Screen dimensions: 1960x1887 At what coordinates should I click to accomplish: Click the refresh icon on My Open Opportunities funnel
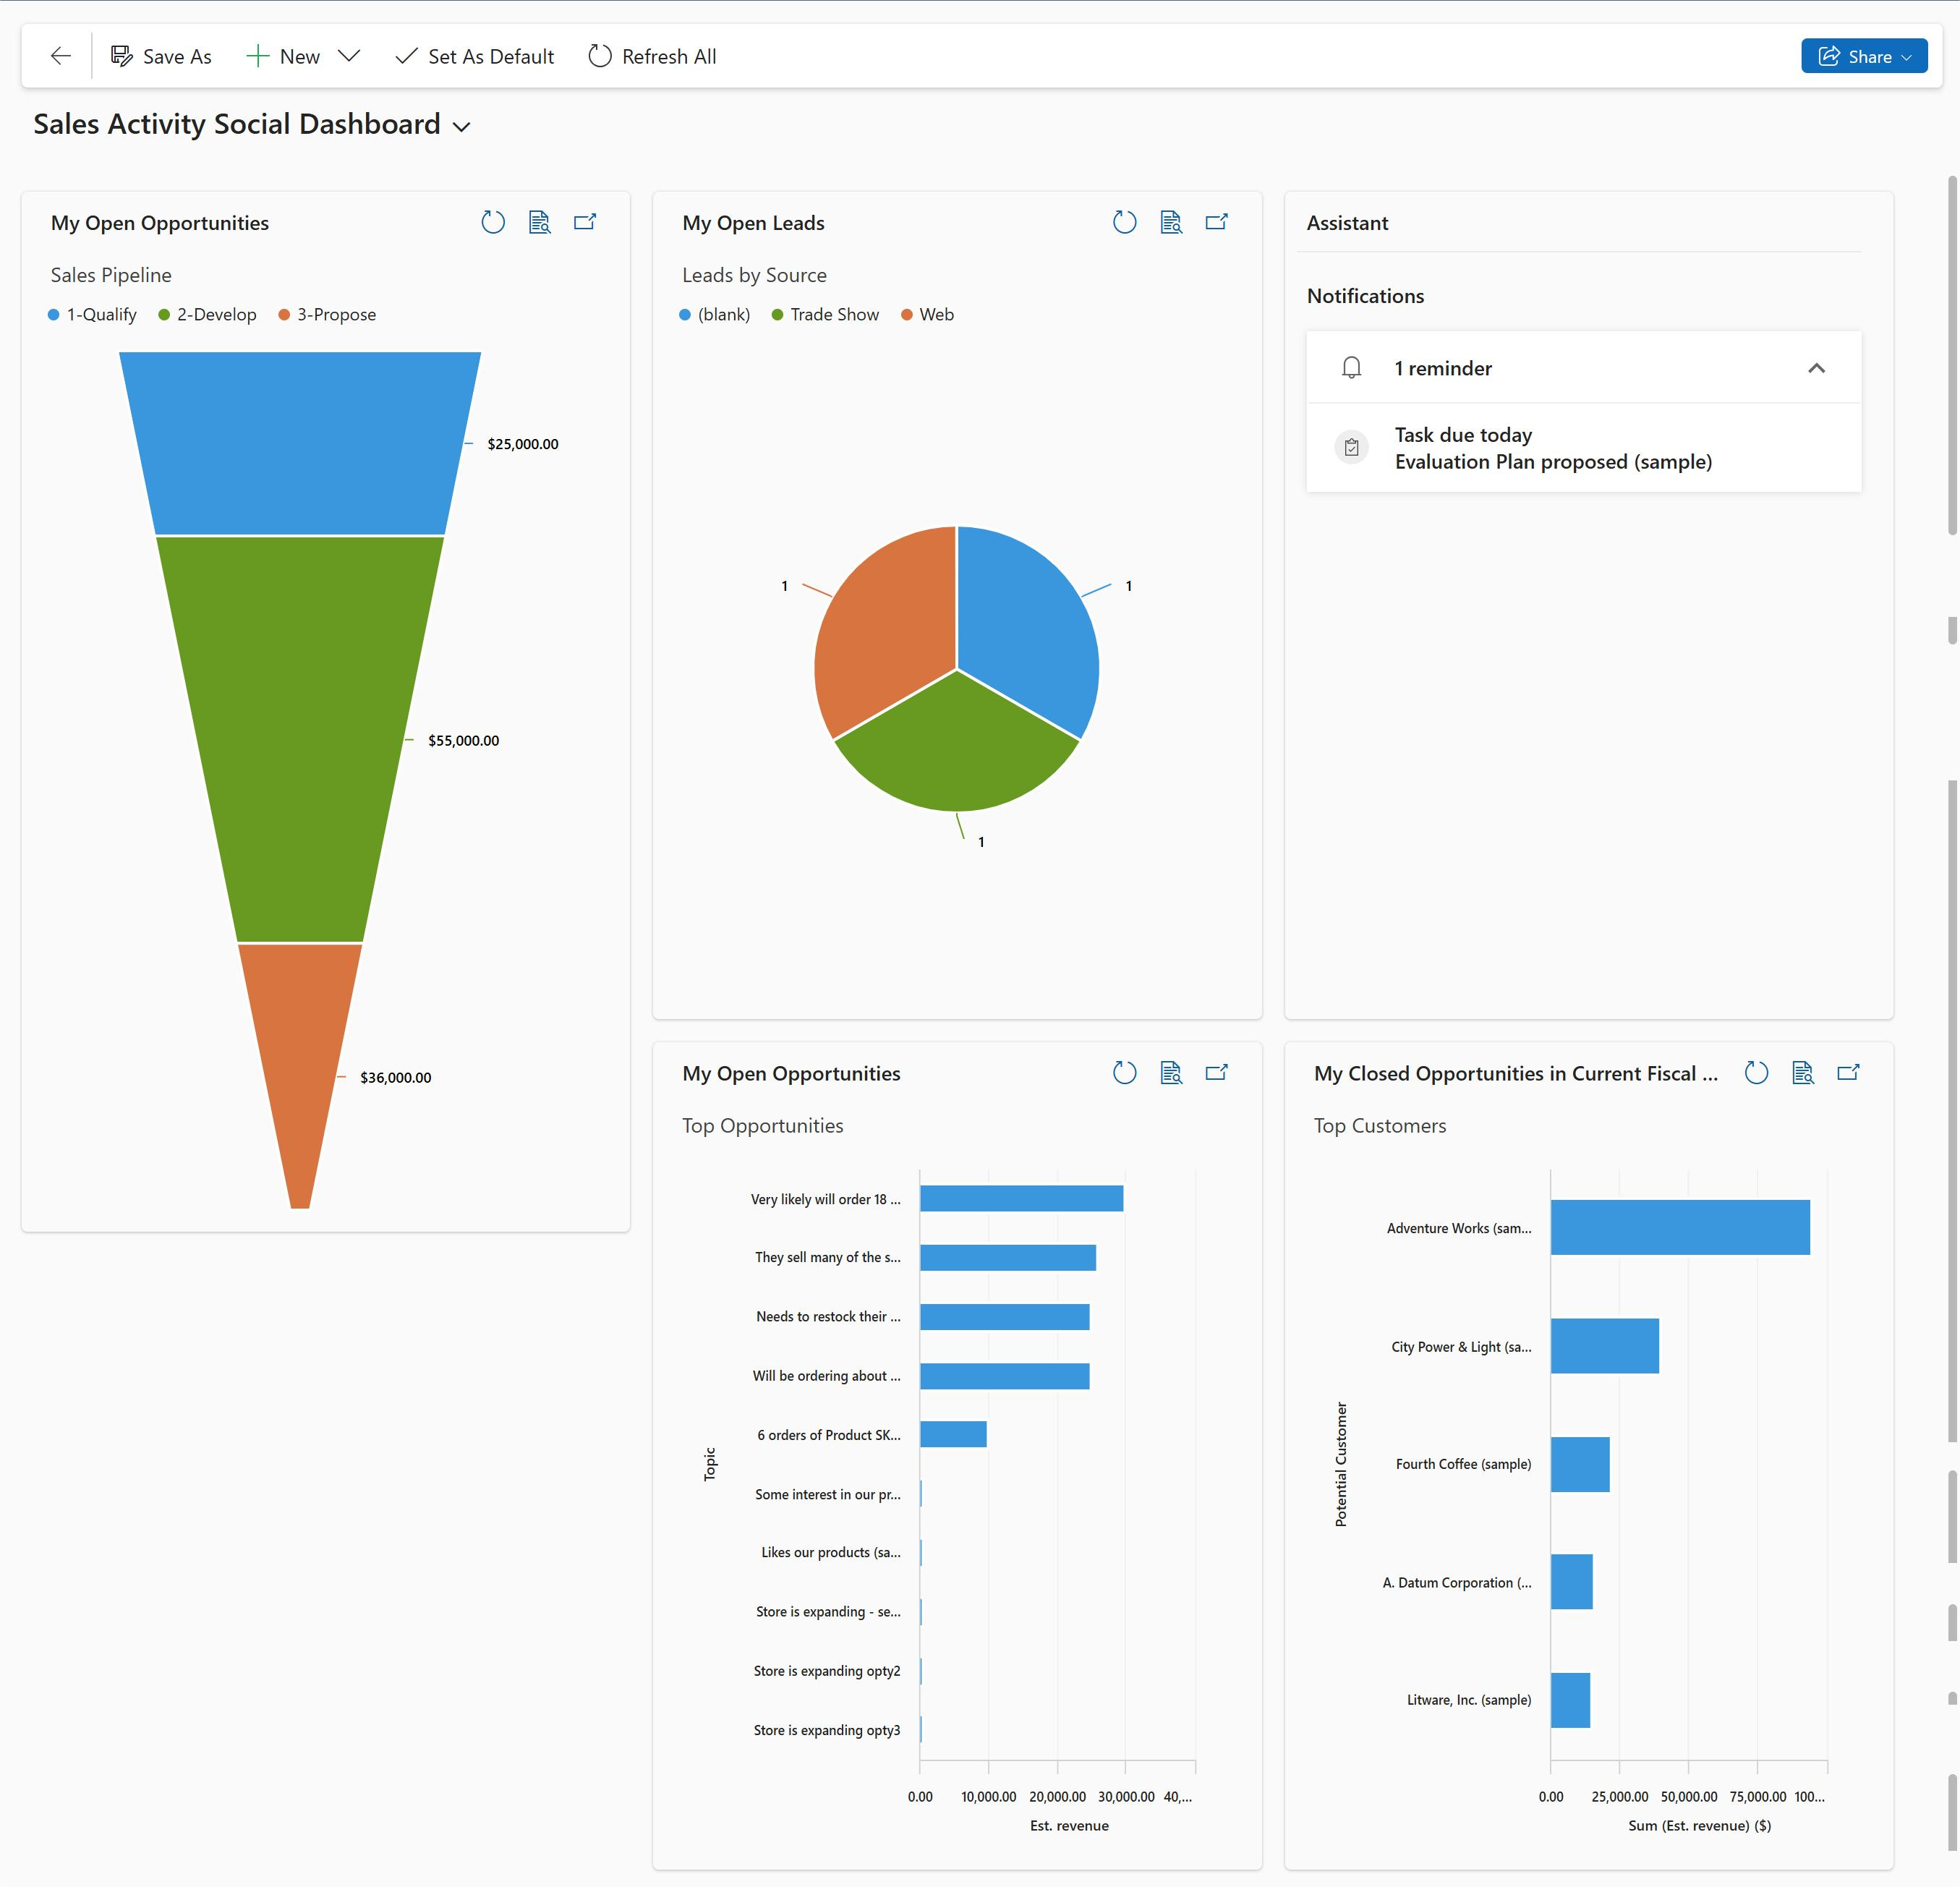pyautogui.click(x=493, y=222)
